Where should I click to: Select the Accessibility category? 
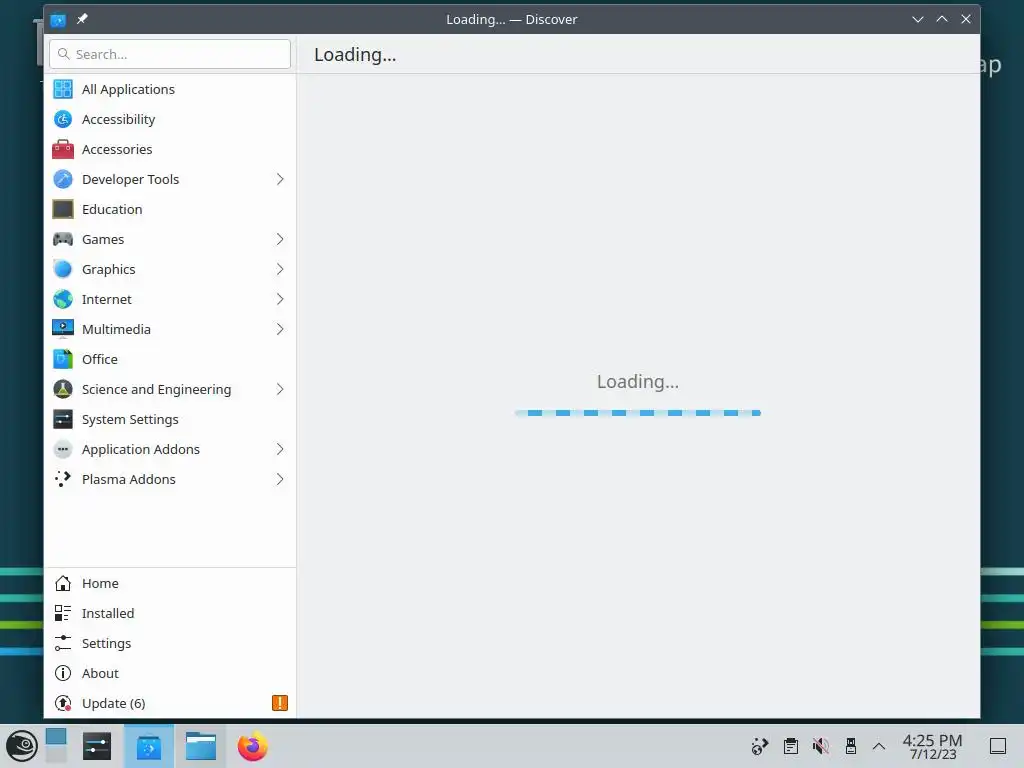coord(170,119)
